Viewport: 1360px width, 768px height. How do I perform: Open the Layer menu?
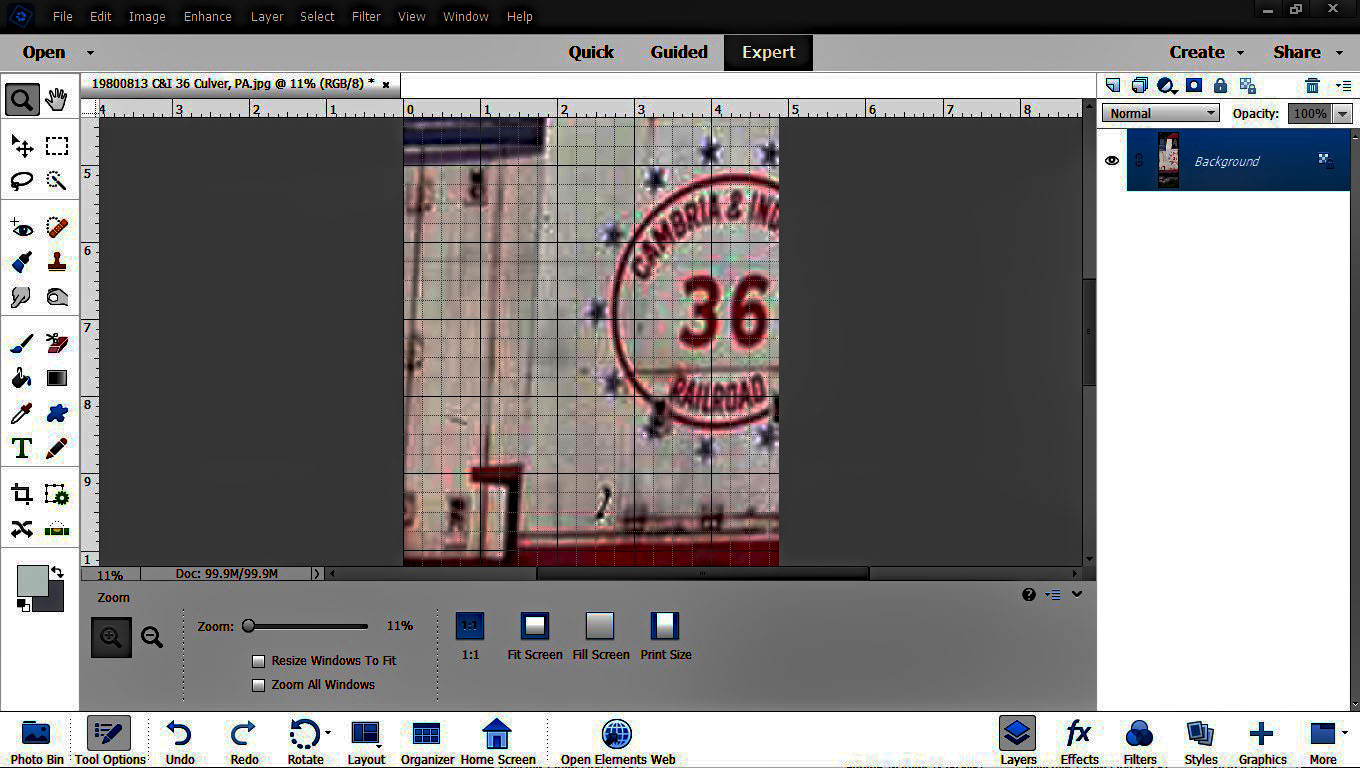(267, 16)
